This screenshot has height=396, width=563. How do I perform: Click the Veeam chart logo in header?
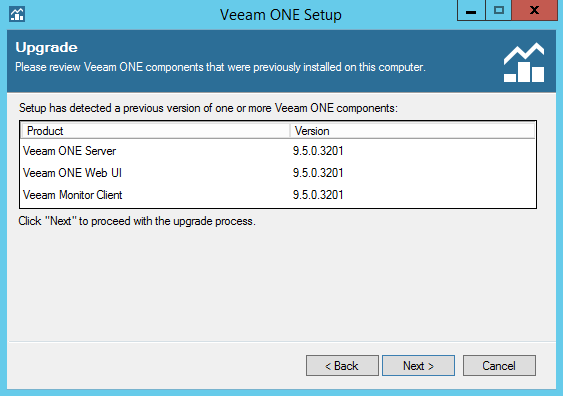click(x=524, y=62)
